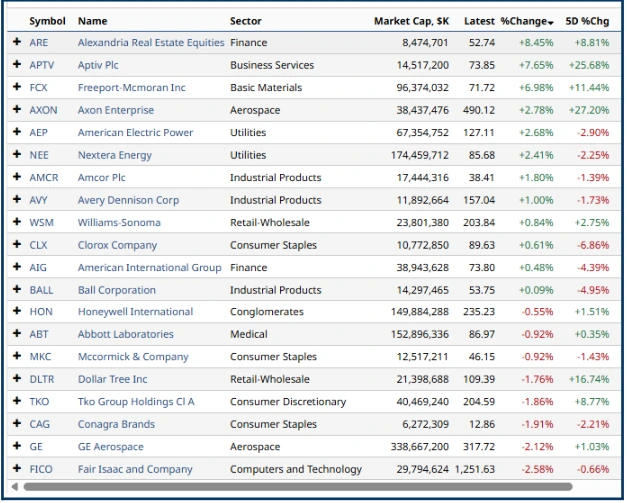This screenshot has height=503, width=627.
Task: Open the Williams-Sonoma name link
Action: 119,222
